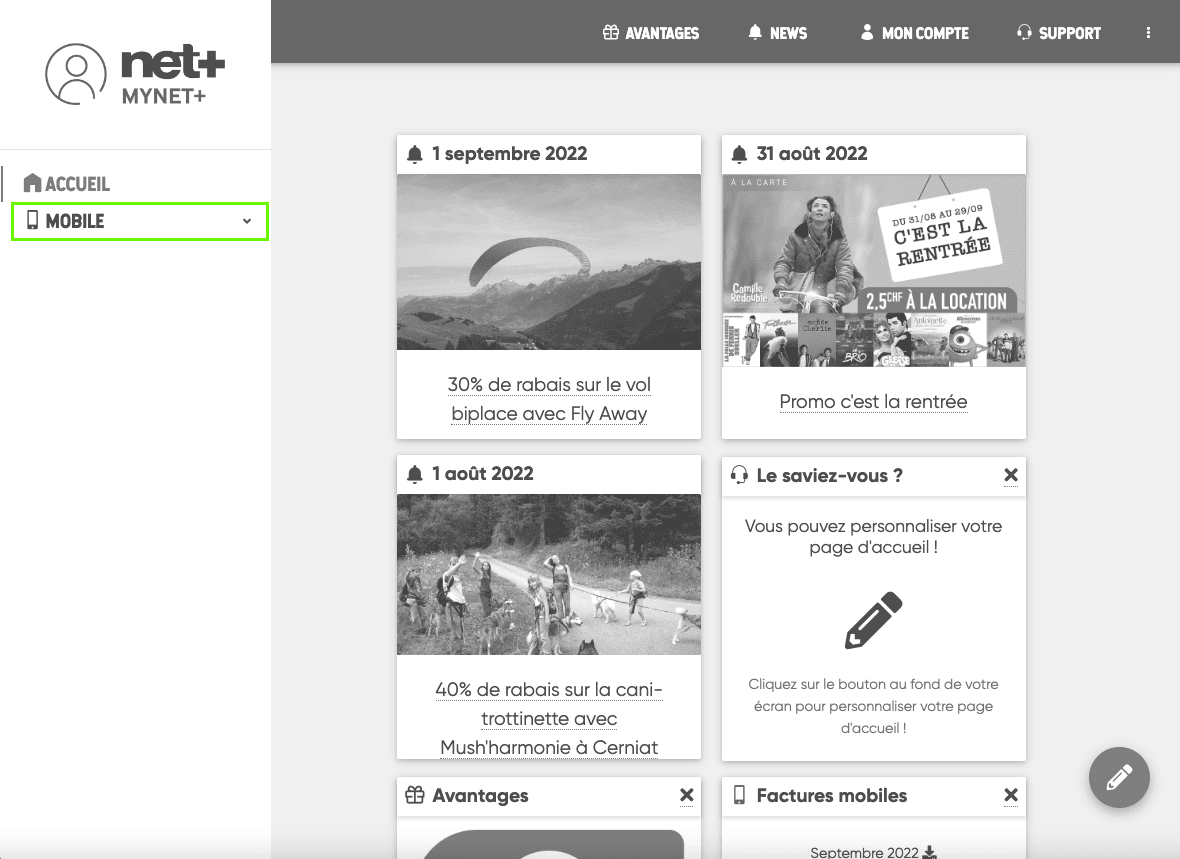Open News in the top navigation

pyautogui.click(x=777, y=33)
